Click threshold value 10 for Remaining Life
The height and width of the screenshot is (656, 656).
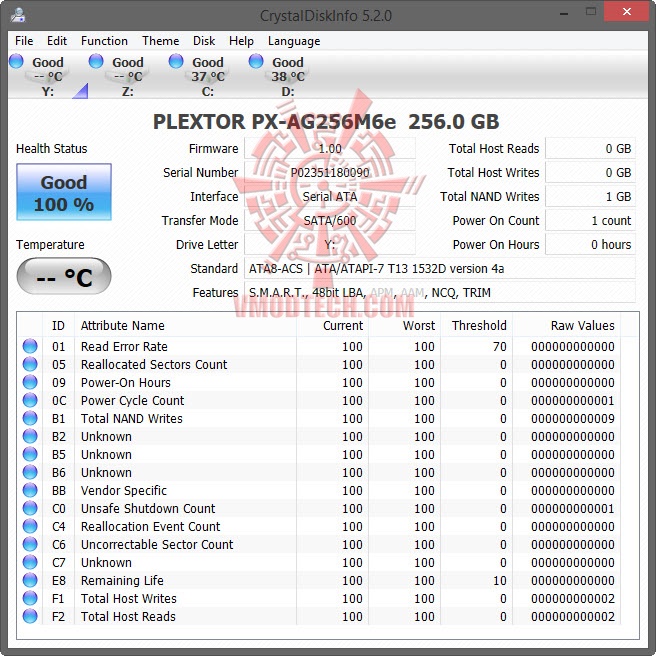500,580
